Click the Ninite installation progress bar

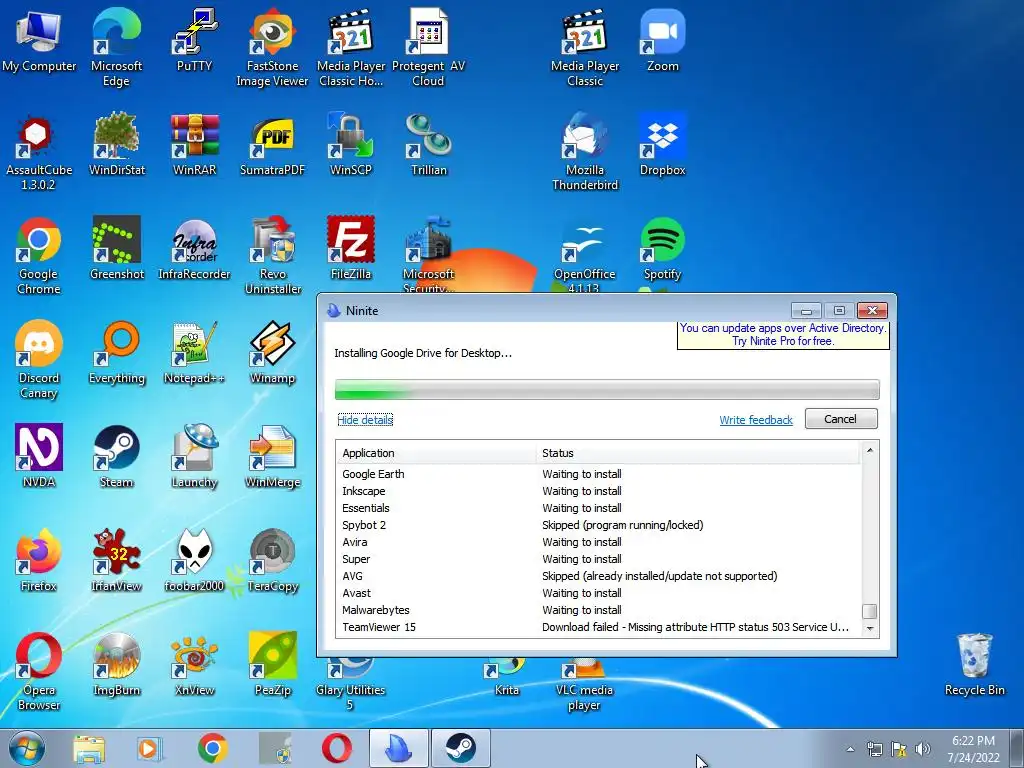(x=607, y=389)
